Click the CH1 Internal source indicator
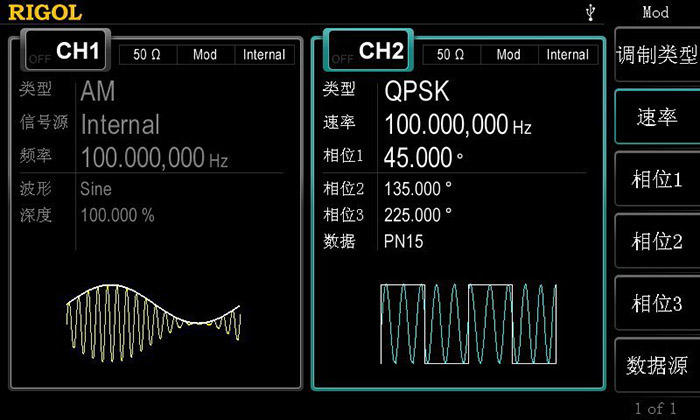Screen dimensions: 700x420 (264, 55)
